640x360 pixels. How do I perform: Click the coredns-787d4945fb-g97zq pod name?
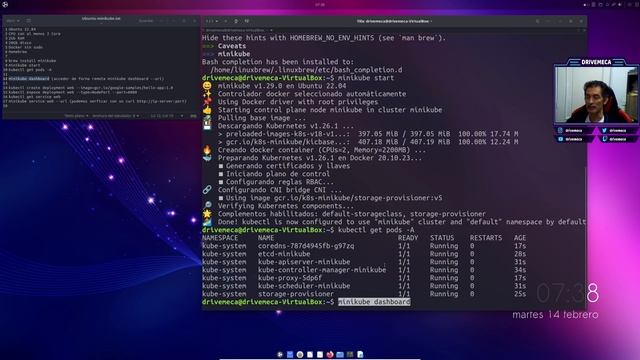pyautogui.click(x=306, y=246)
